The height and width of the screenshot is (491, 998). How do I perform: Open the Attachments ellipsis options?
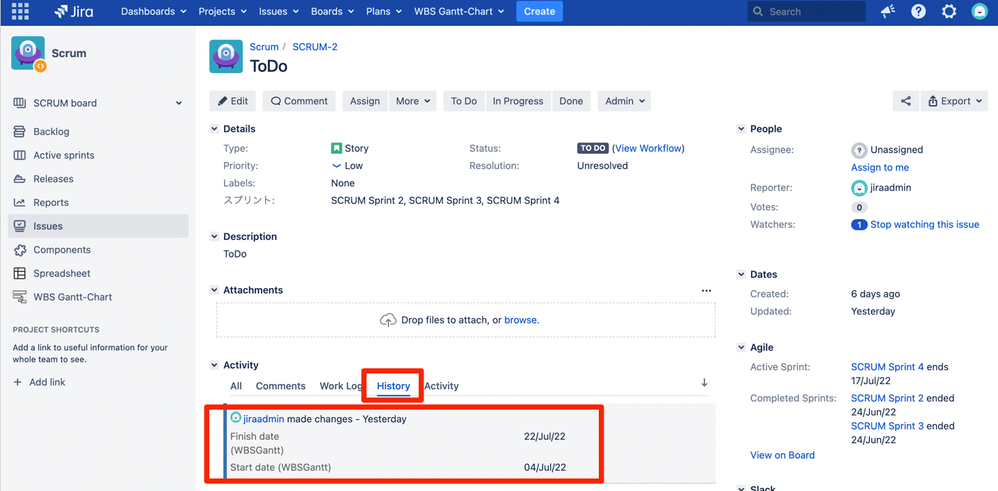pyautogui.click(x=706, y=290)
